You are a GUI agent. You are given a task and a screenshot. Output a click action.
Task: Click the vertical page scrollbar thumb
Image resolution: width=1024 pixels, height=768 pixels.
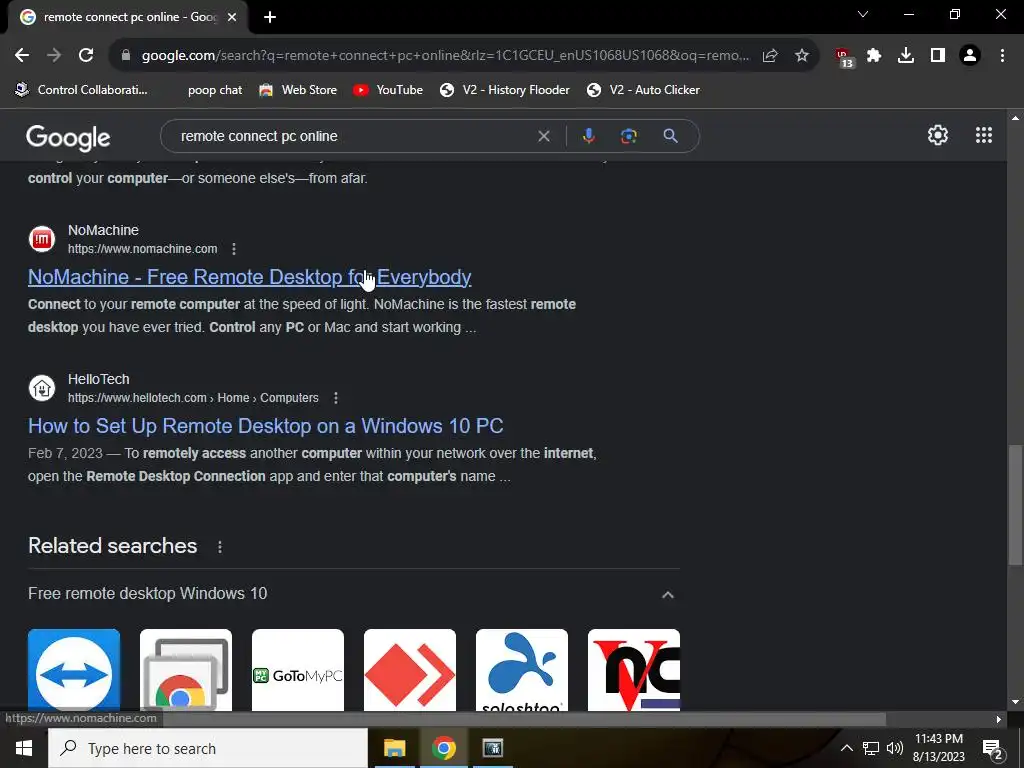[1015, 505]
